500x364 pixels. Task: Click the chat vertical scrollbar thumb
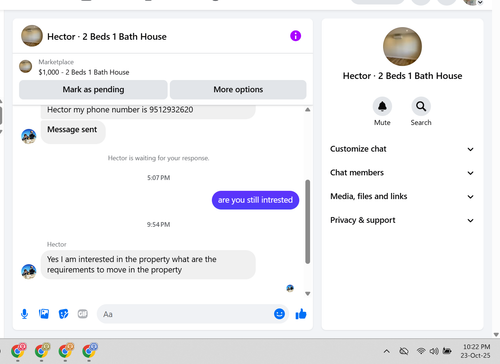coord(307,222)
